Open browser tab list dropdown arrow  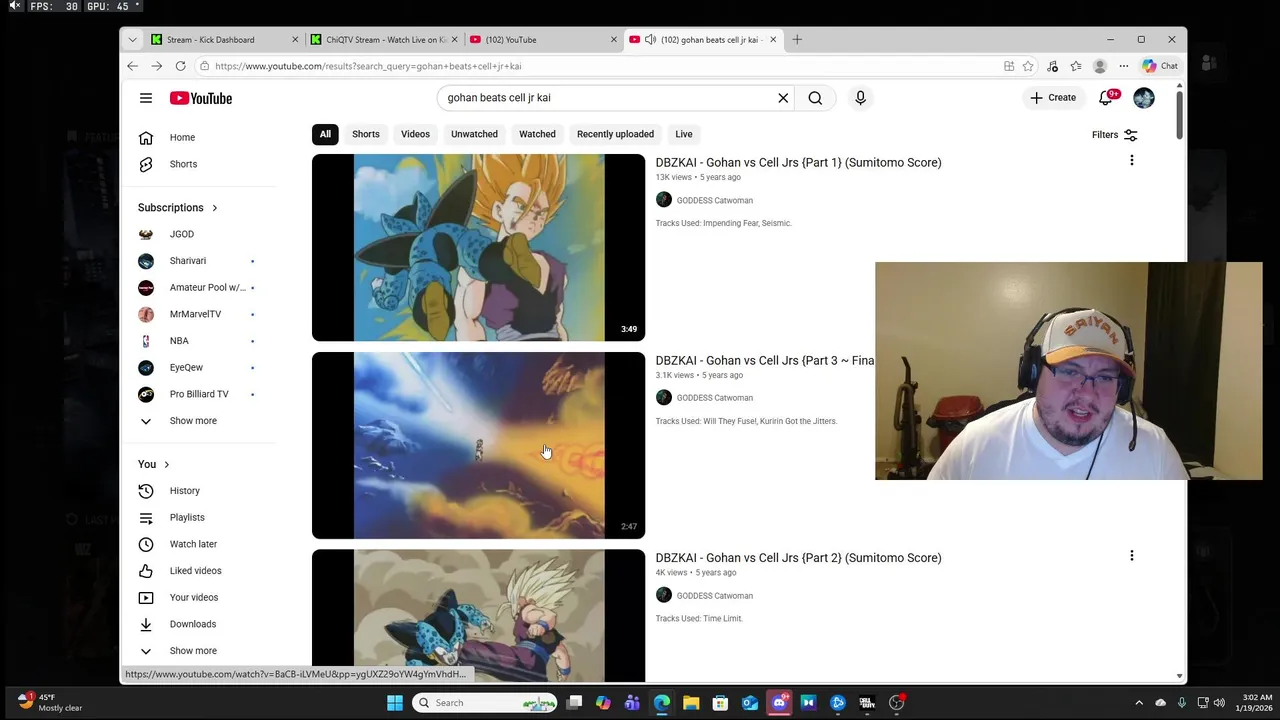click(x=132, y=40)
